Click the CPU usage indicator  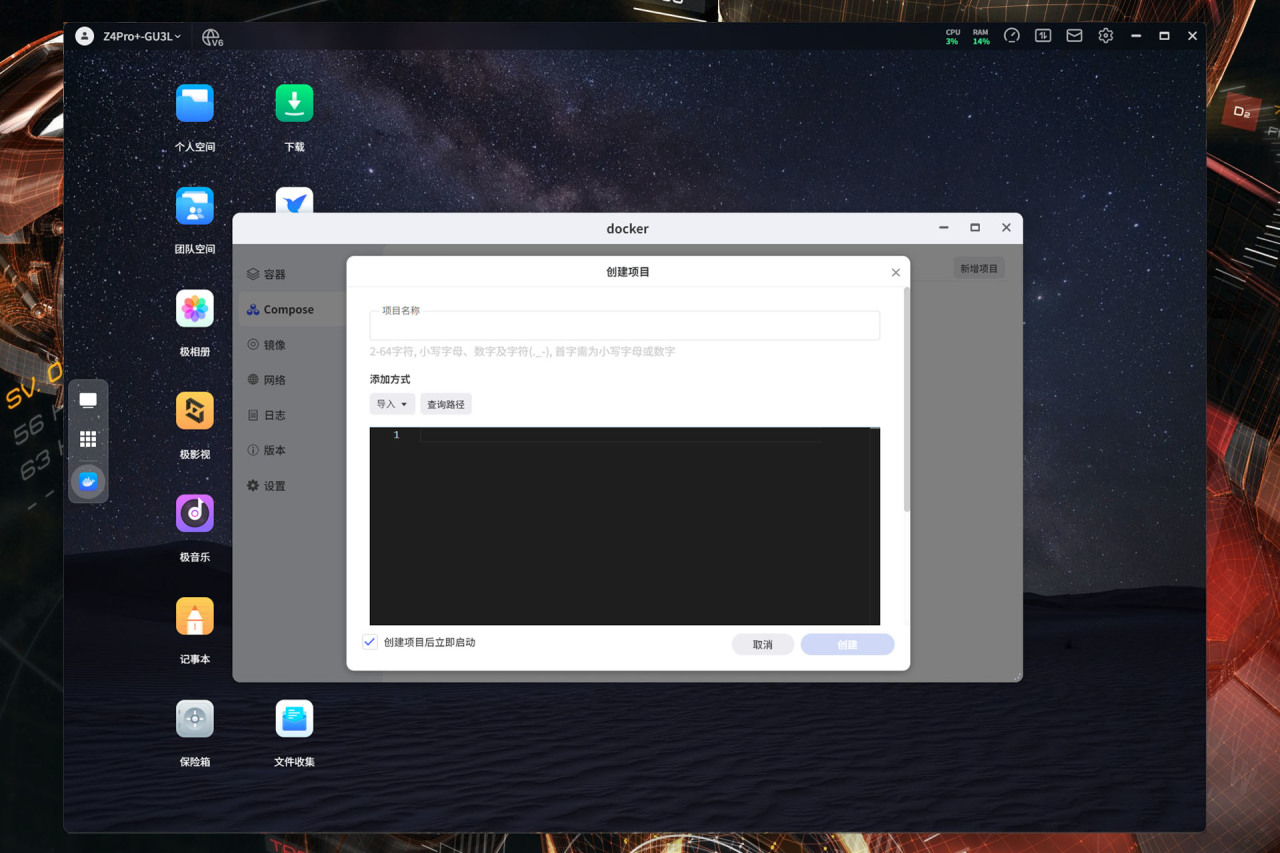952,36
